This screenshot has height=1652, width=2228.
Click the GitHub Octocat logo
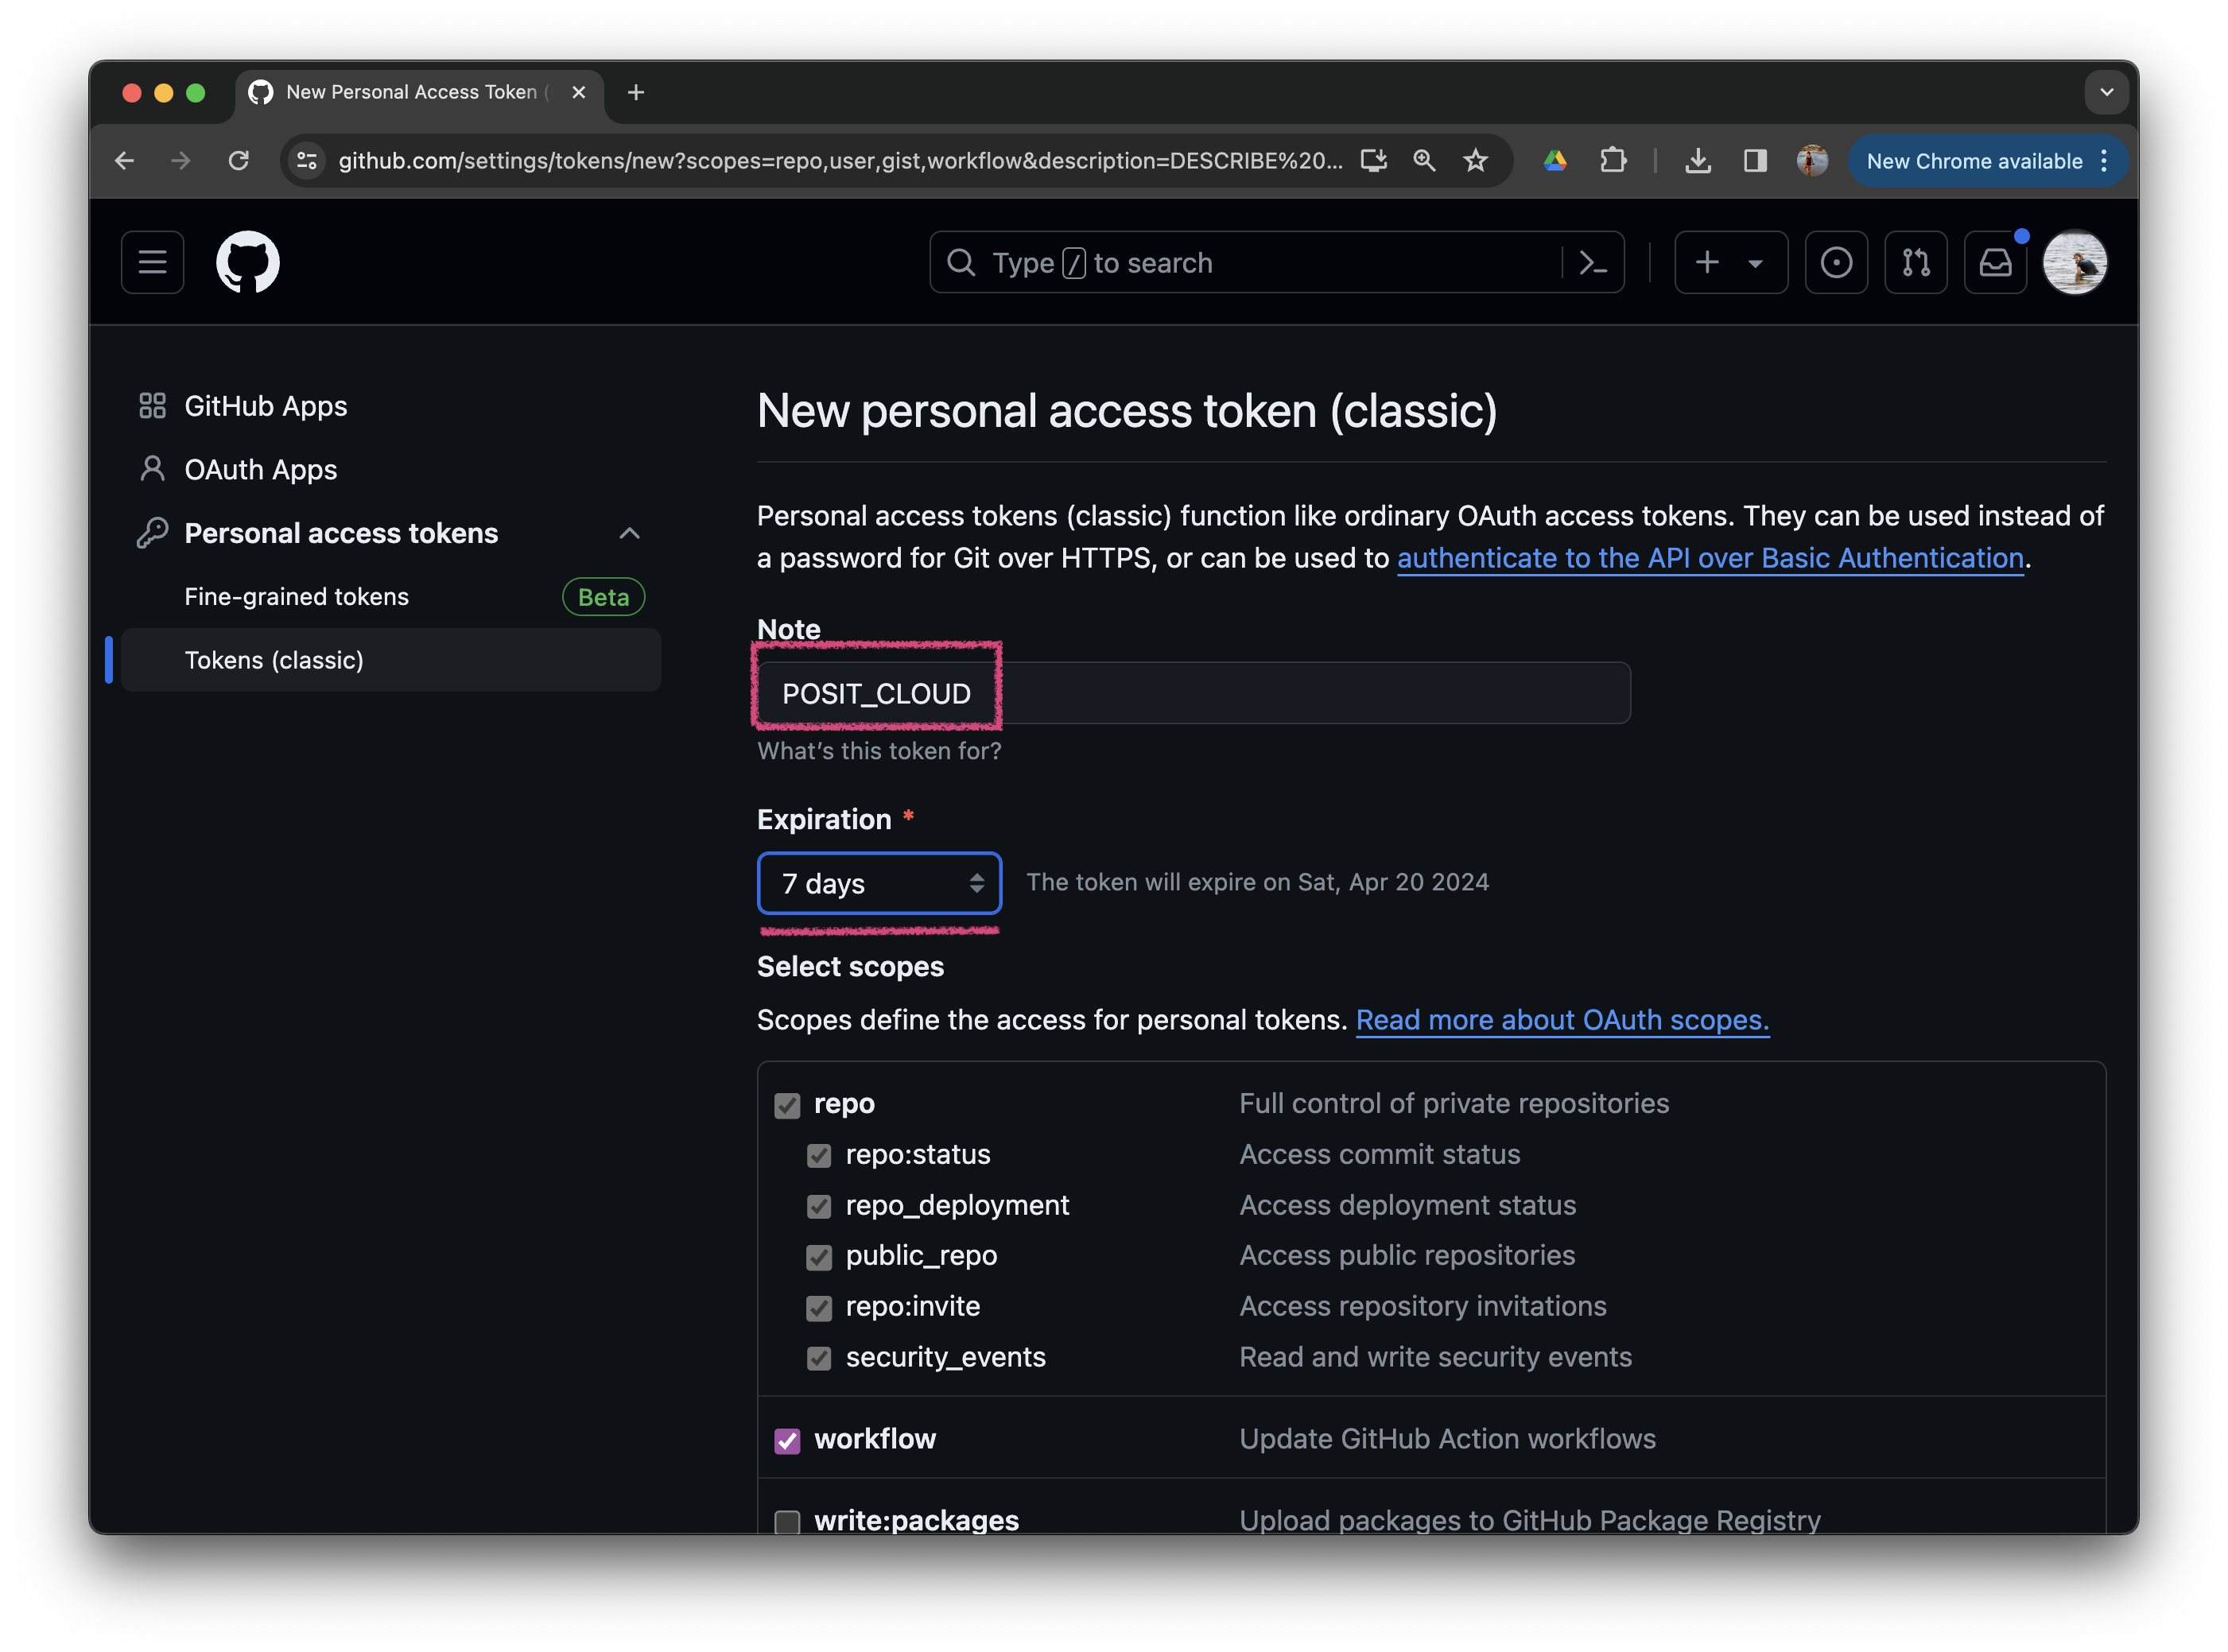(x=247, y=263)
